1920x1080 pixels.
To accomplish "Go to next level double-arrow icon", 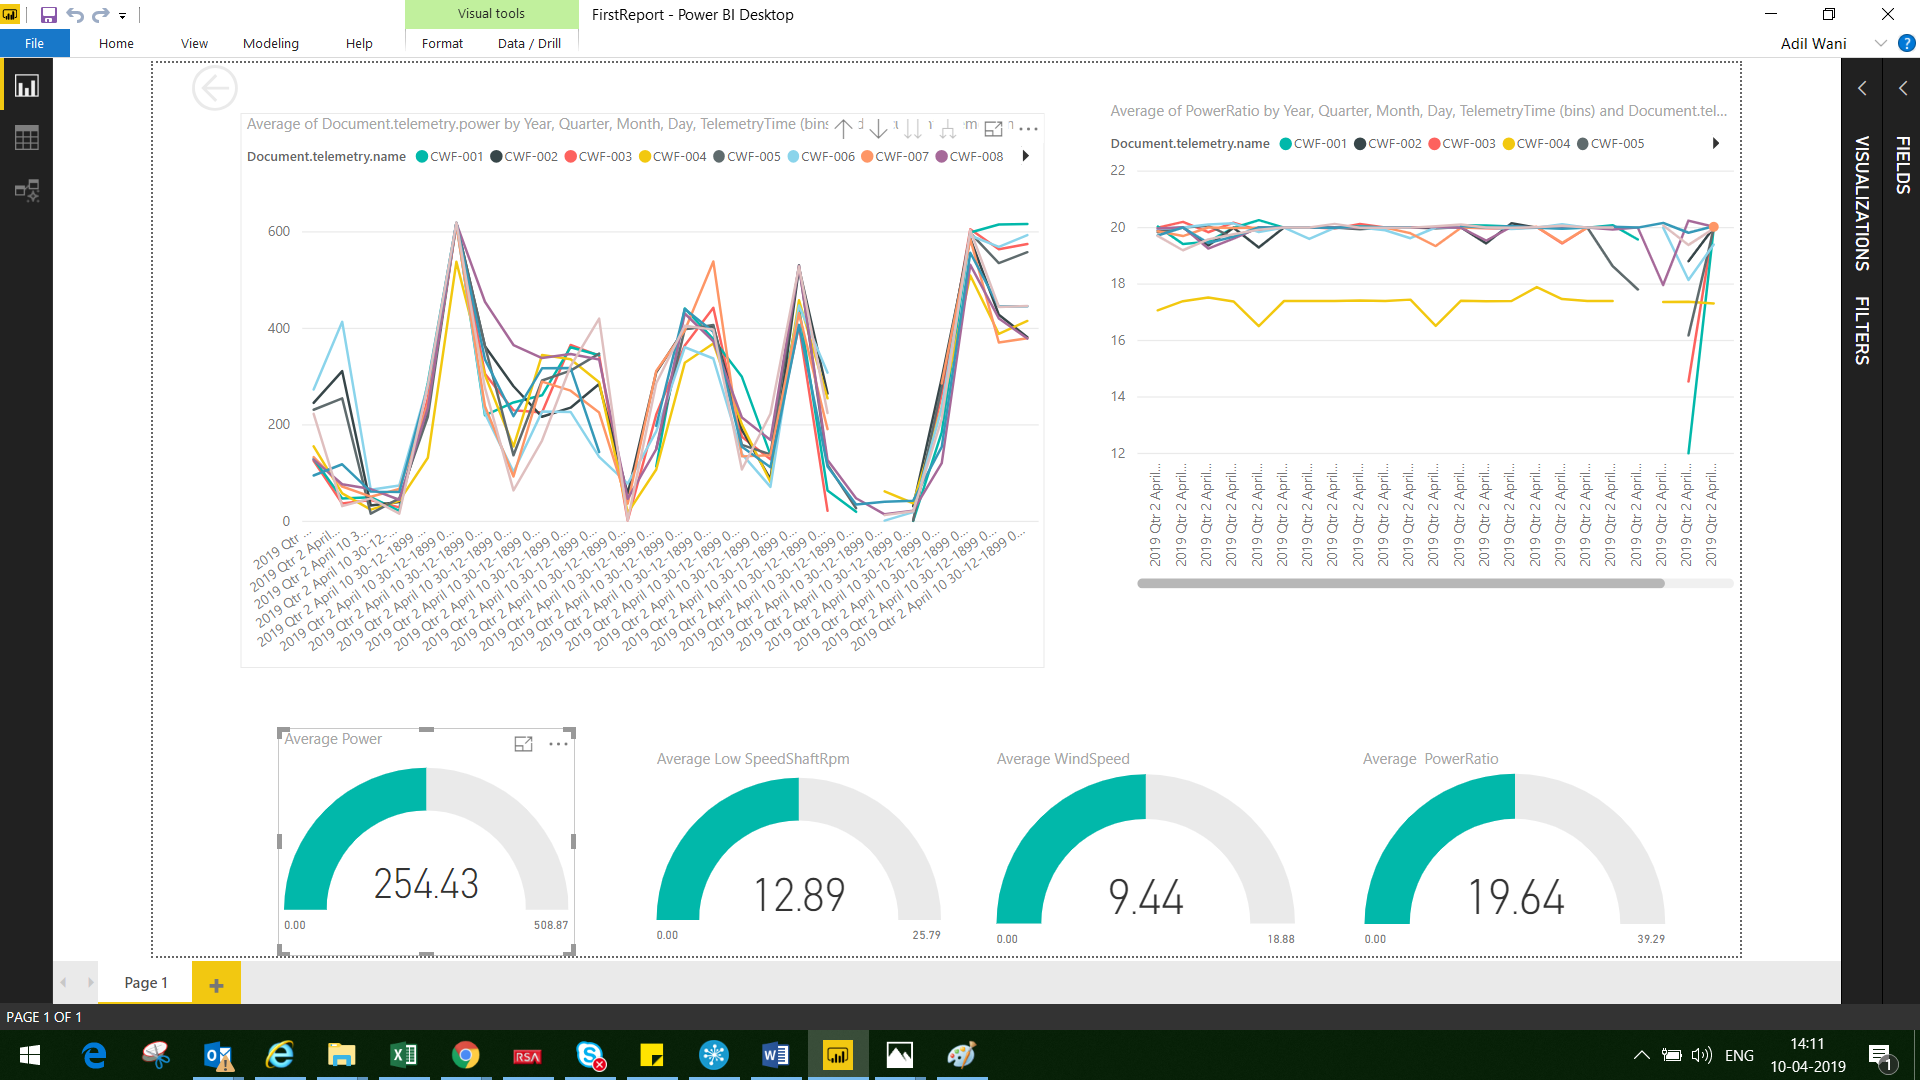I will [913, 129].
